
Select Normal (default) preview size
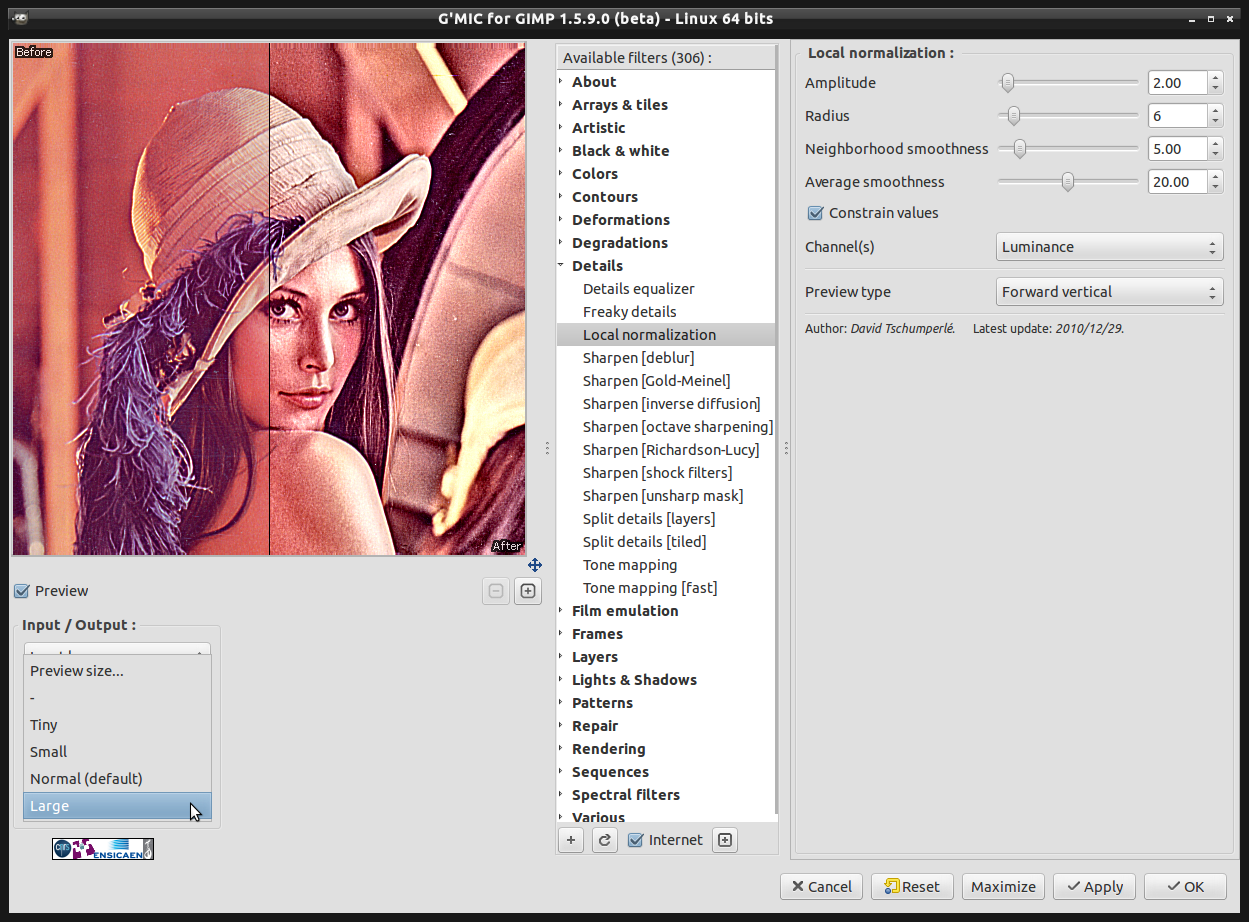click(117, 779)
